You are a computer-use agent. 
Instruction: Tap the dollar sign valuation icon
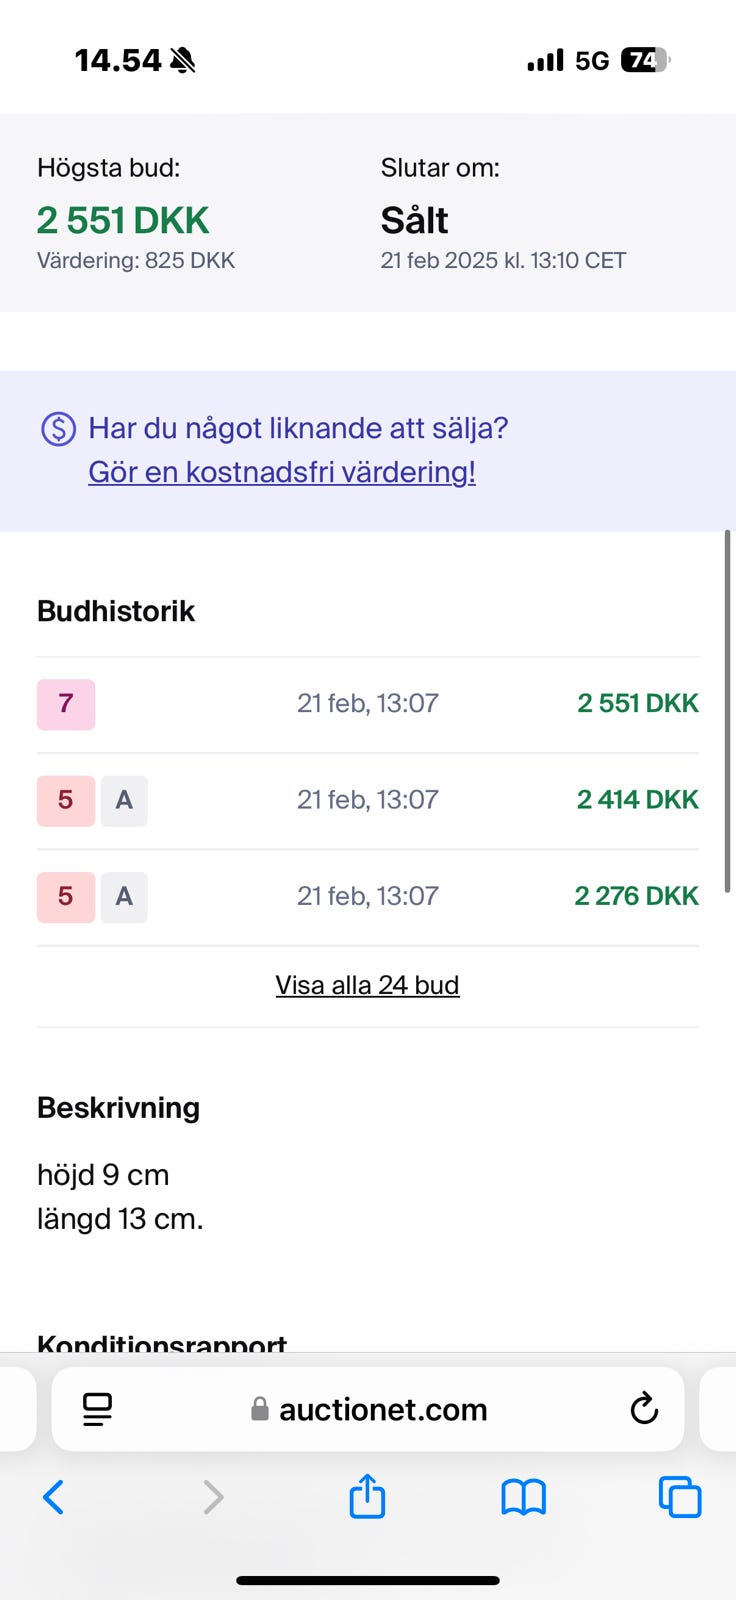click(58, 429)
